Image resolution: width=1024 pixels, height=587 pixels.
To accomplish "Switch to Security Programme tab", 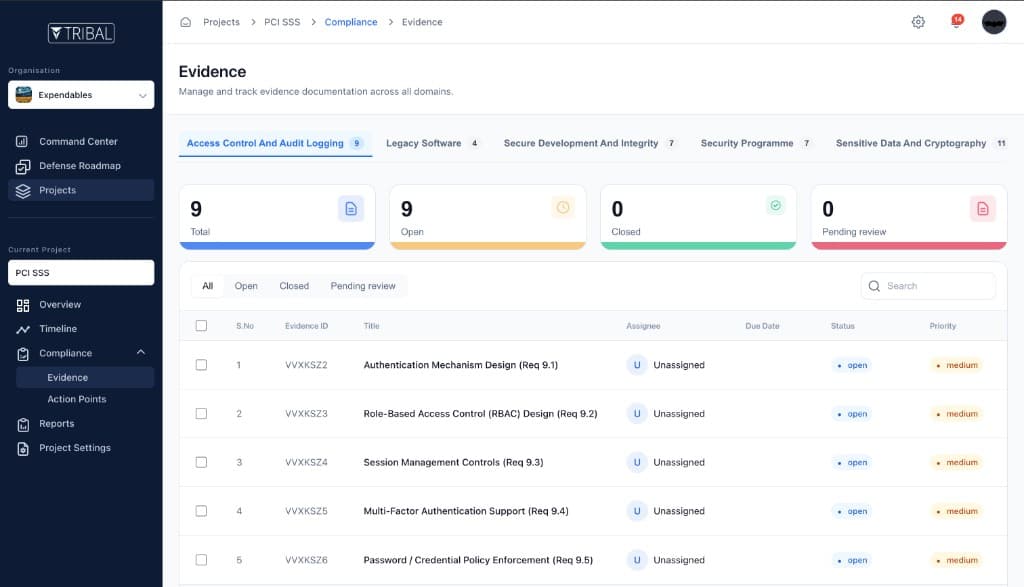I will (x=756, y=143).
